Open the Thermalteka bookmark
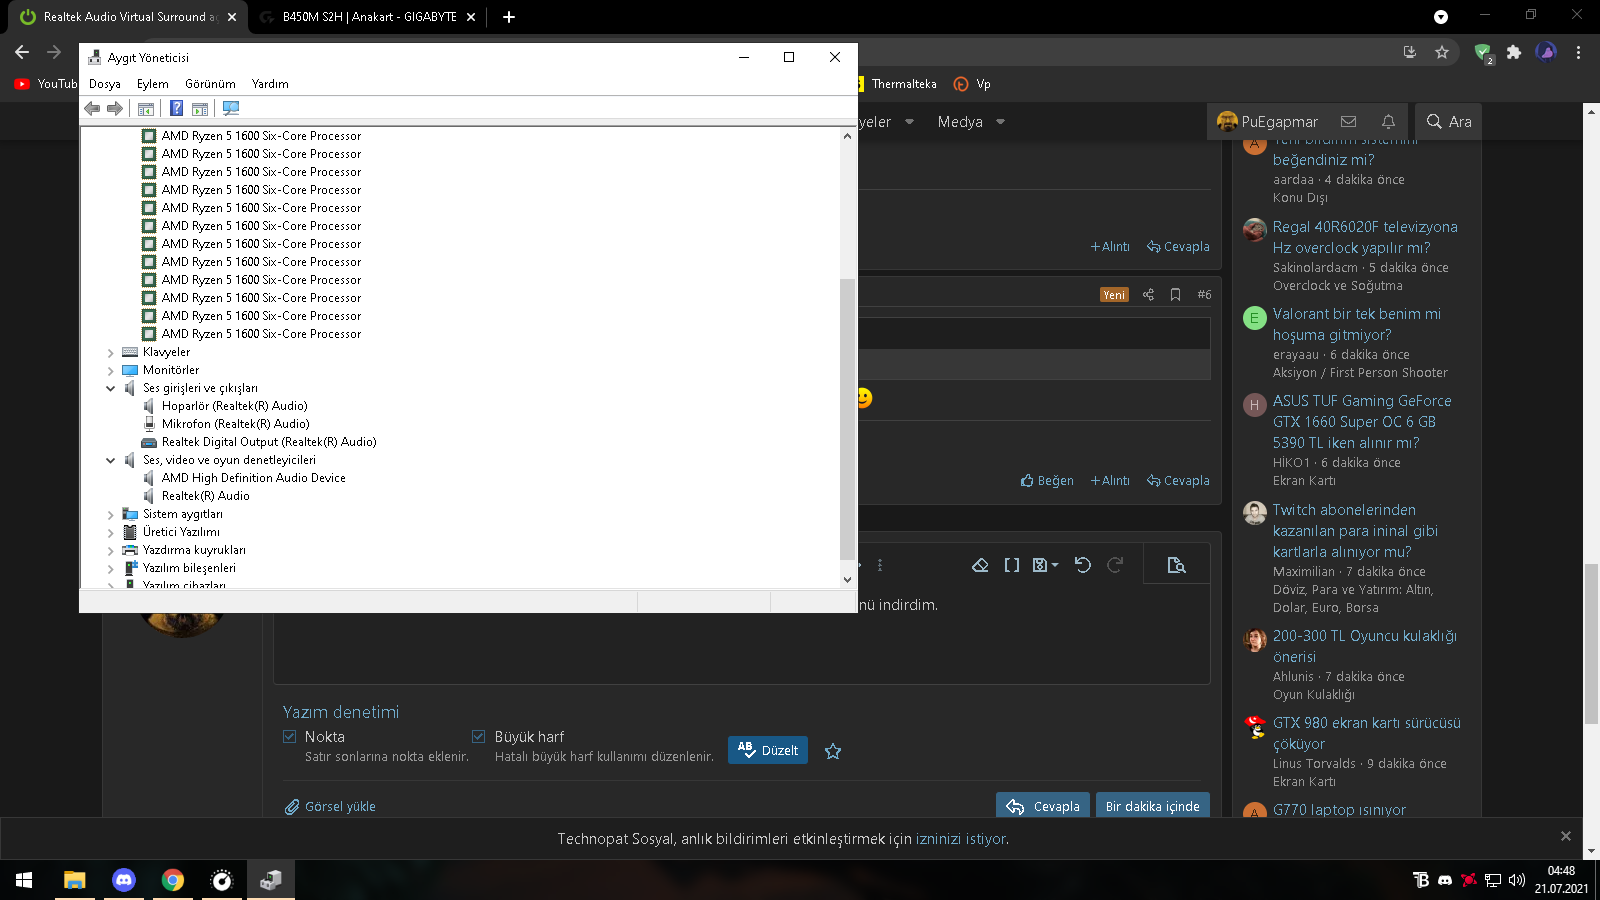Image resolution: width=1600 pixels, height=900 pixels. pos(895,84)
